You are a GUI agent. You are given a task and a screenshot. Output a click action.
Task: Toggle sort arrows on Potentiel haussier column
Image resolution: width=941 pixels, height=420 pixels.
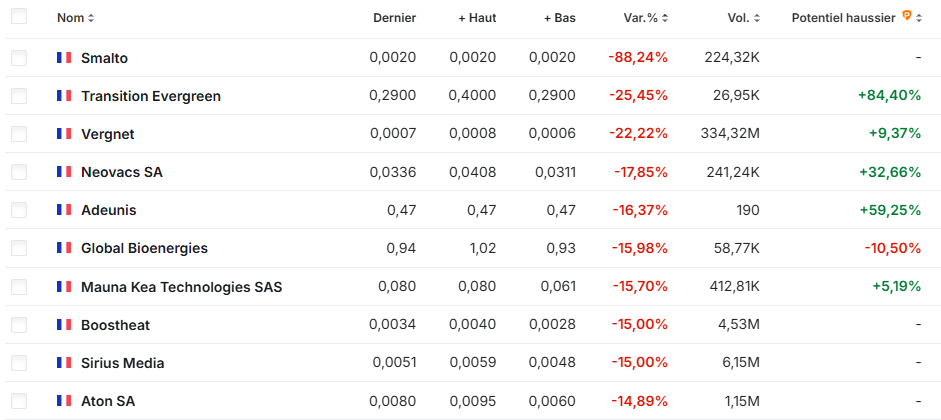[x=921, y=18]
